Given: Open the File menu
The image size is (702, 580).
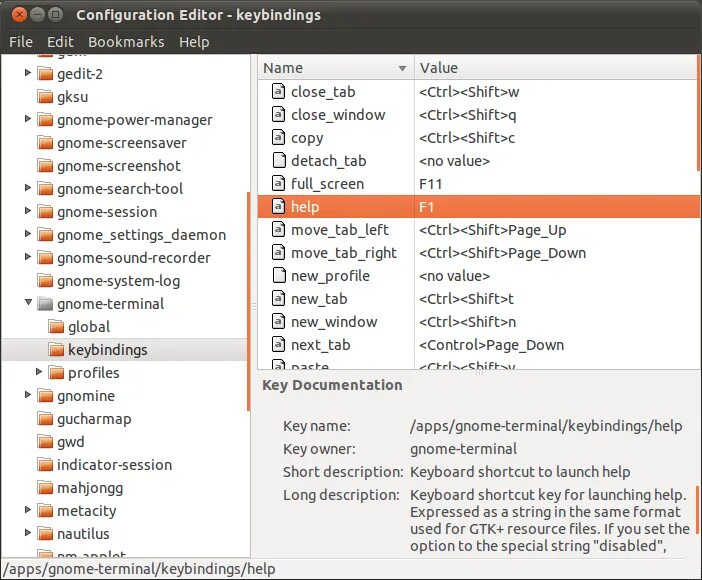Looking at the screenshot, I should pos(21,42).
